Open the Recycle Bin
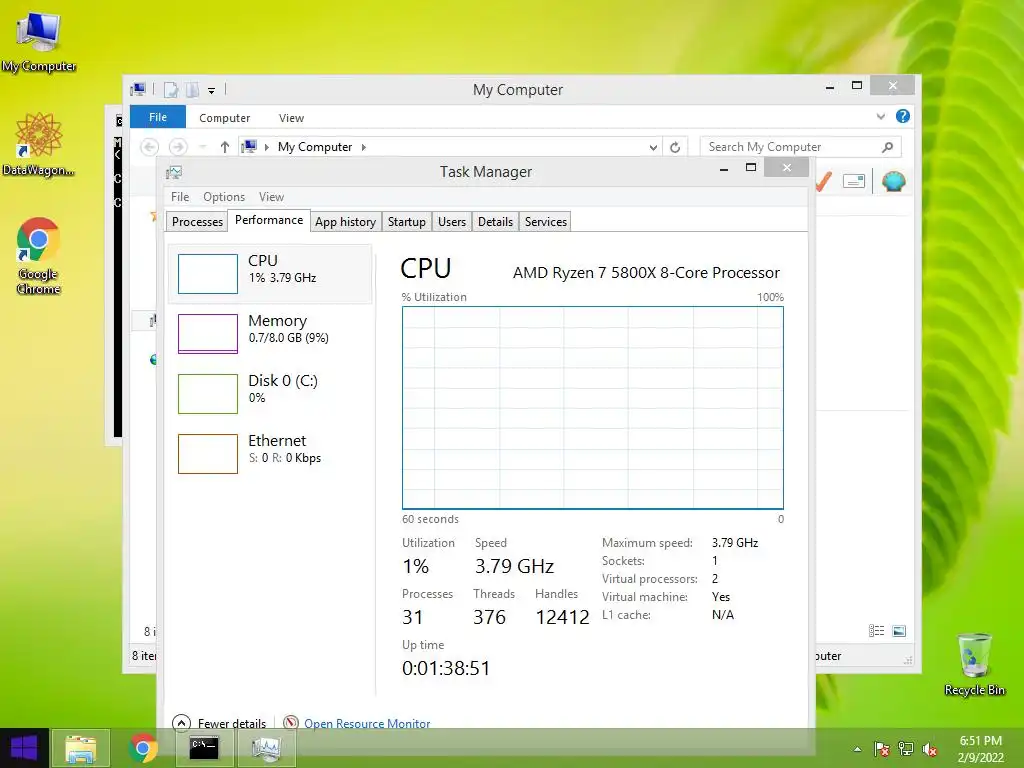 tap(974, 664)
